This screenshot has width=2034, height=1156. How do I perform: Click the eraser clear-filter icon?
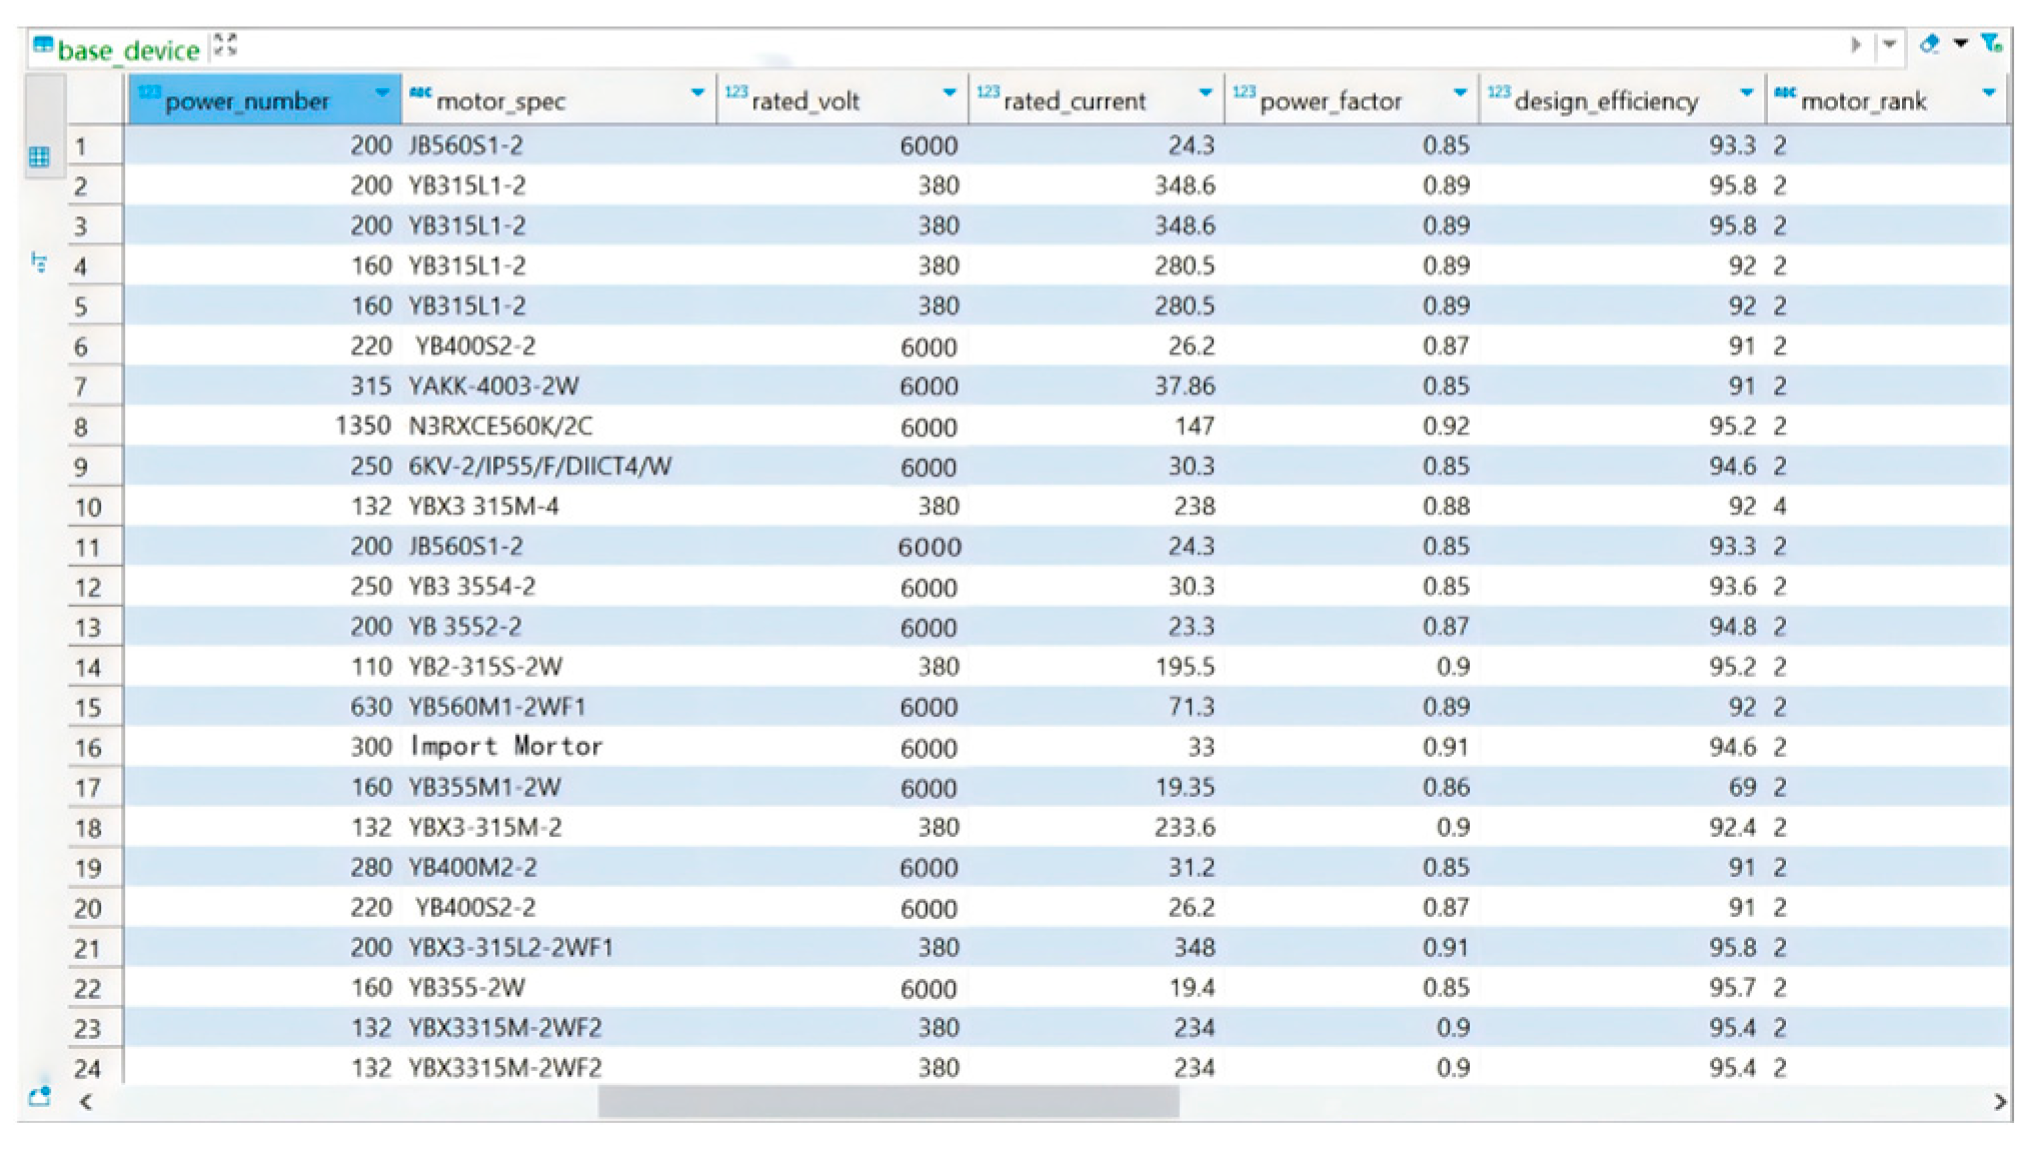[x=1930, y=44]
